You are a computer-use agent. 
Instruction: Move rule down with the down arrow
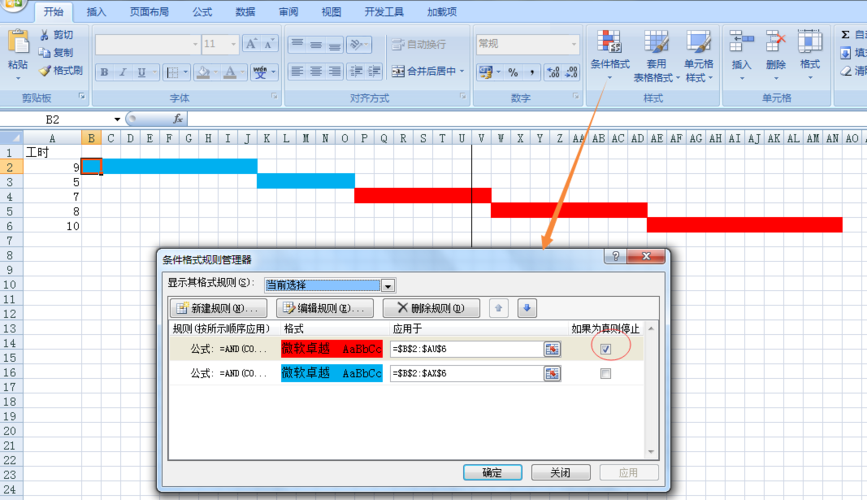click(527, 308)
